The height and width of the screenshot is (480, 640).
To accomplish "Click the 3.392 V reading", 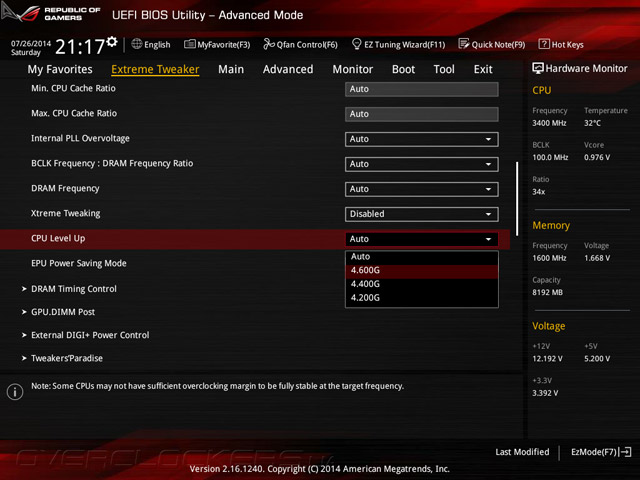I will pos(545,393).
